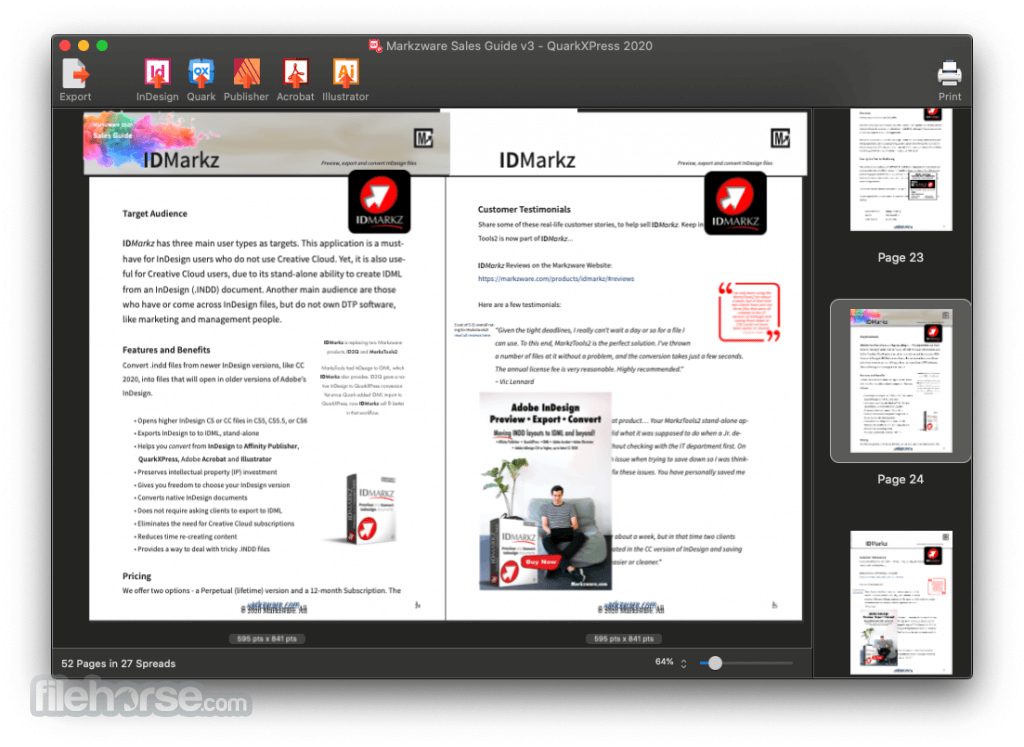Open in InDesign toolbar icon

tap(157, 73)
